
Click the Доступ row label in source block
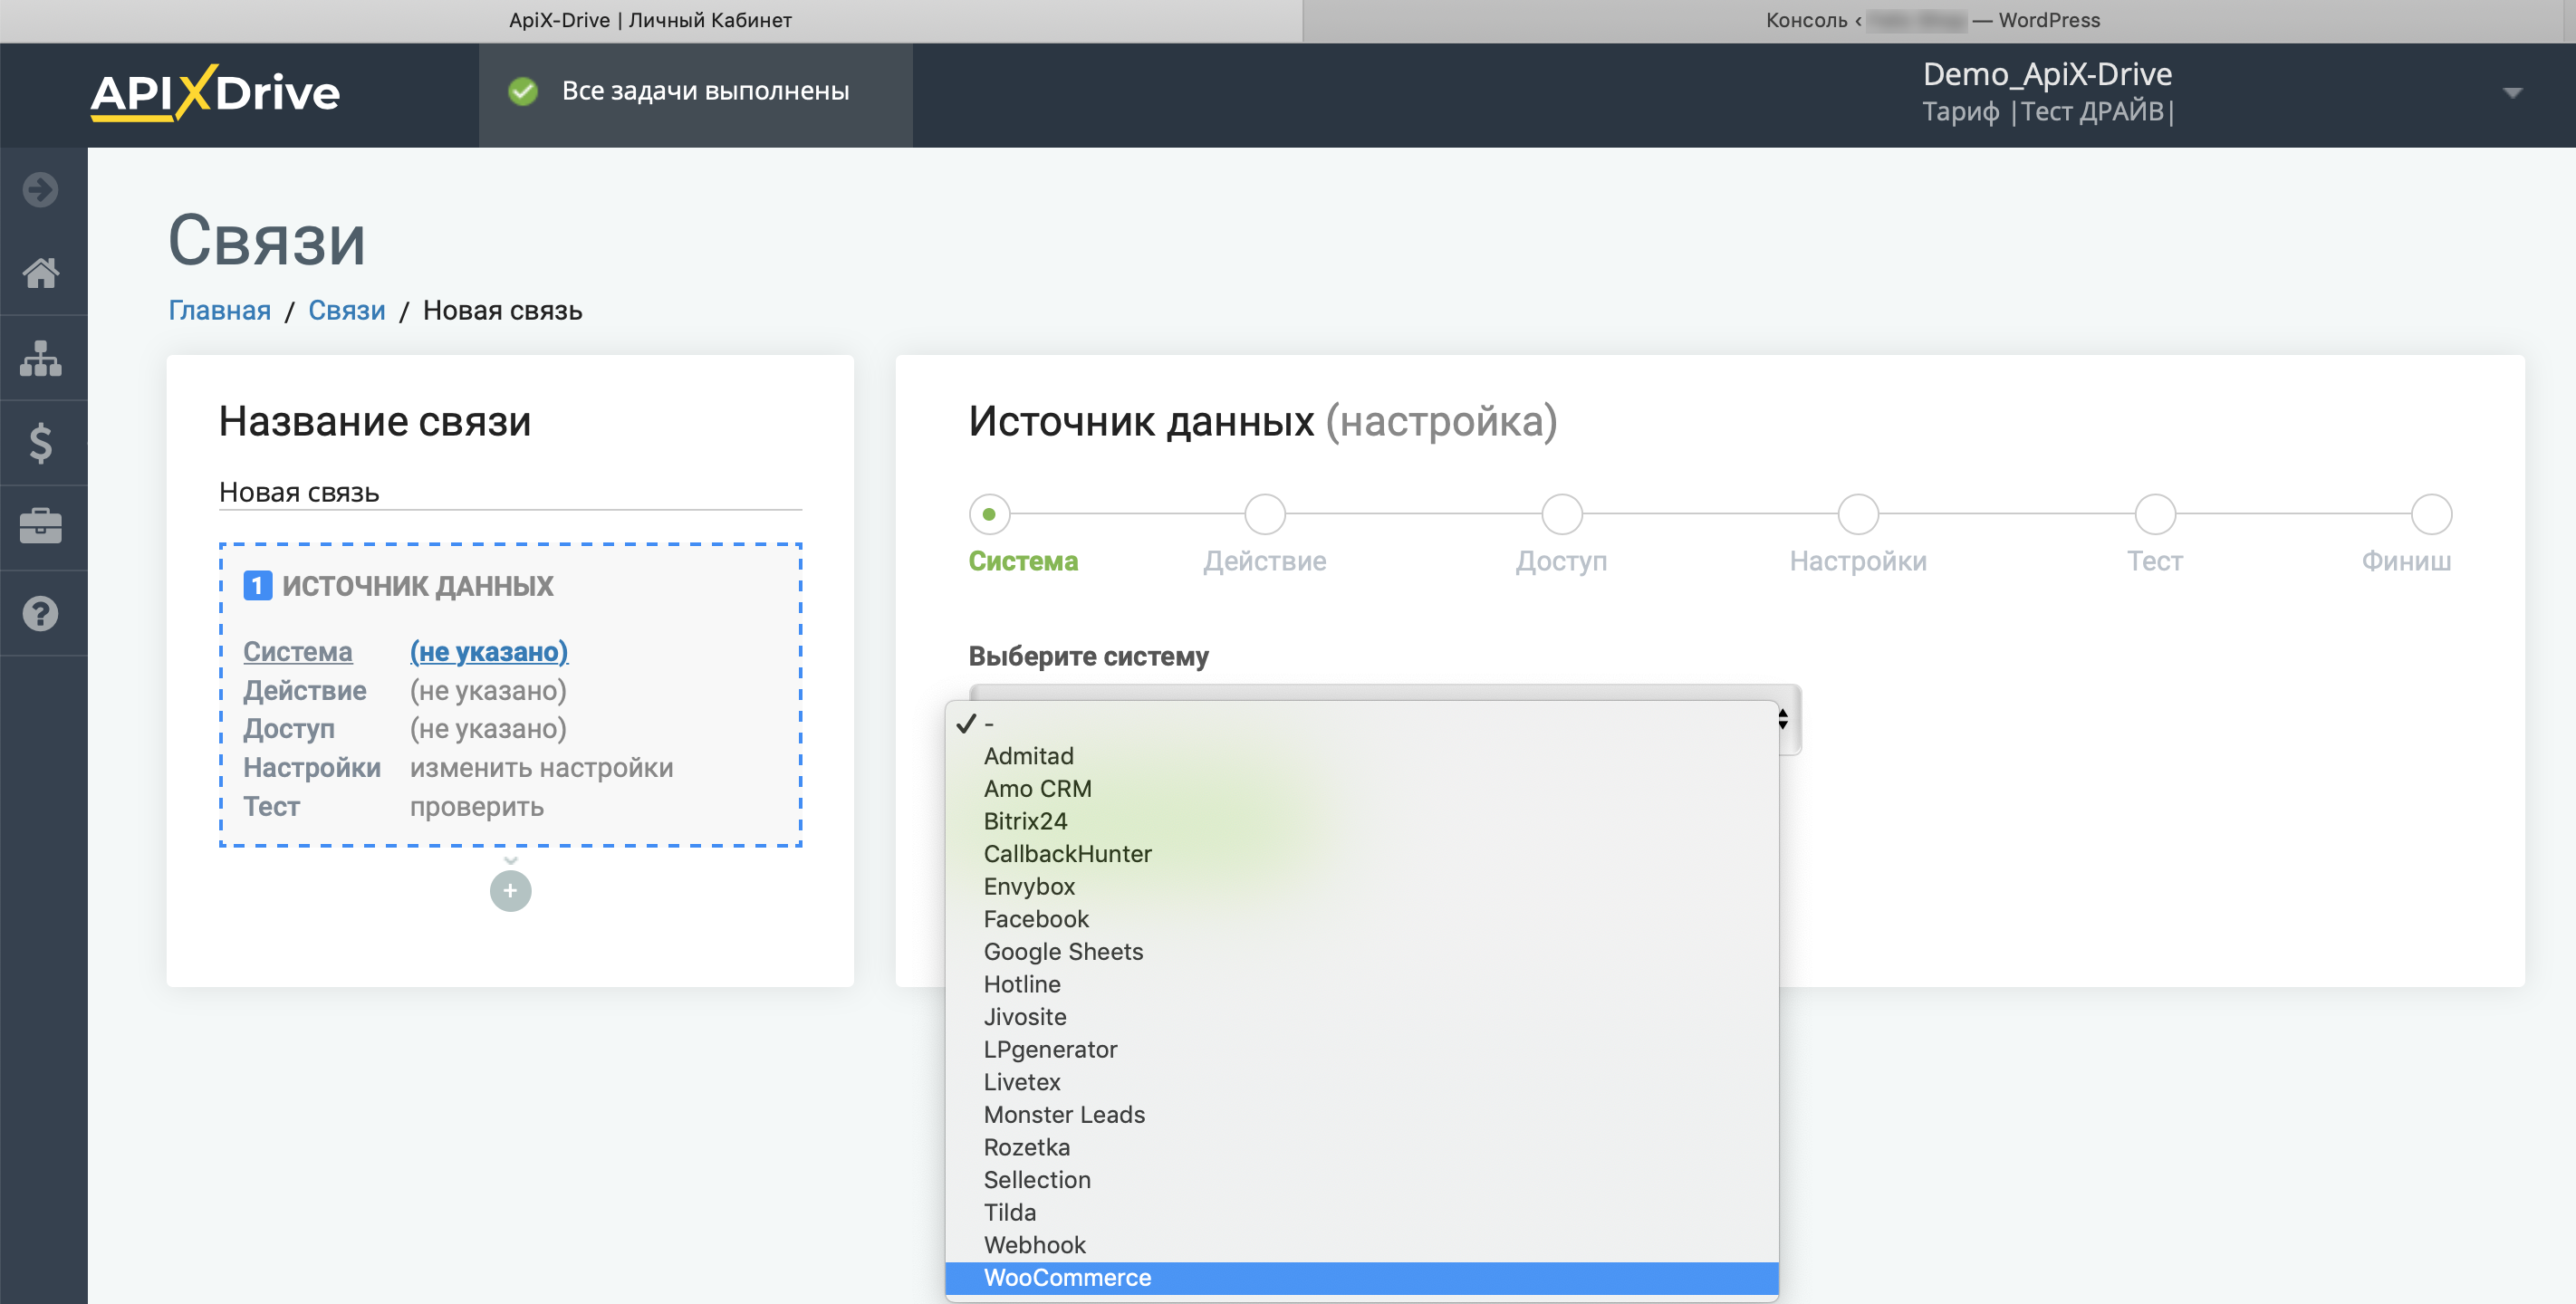[289, 728]
